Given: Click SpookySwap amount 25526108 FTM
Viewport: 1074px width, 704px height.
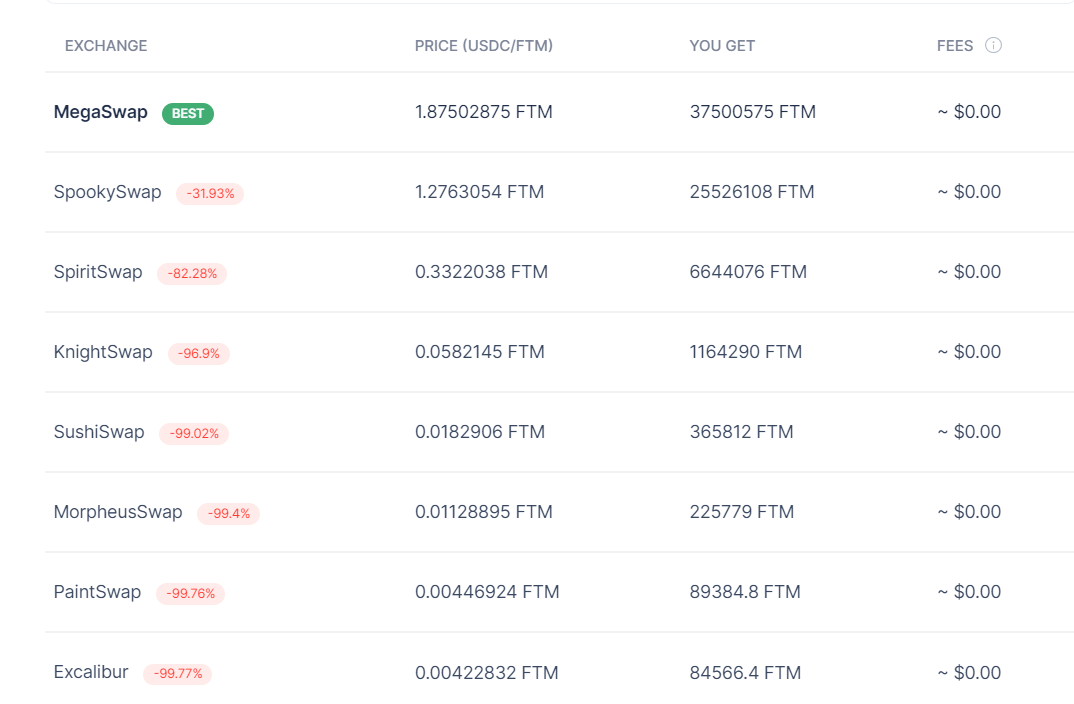Looking at the screenshot, I should (x=752, y=192).
